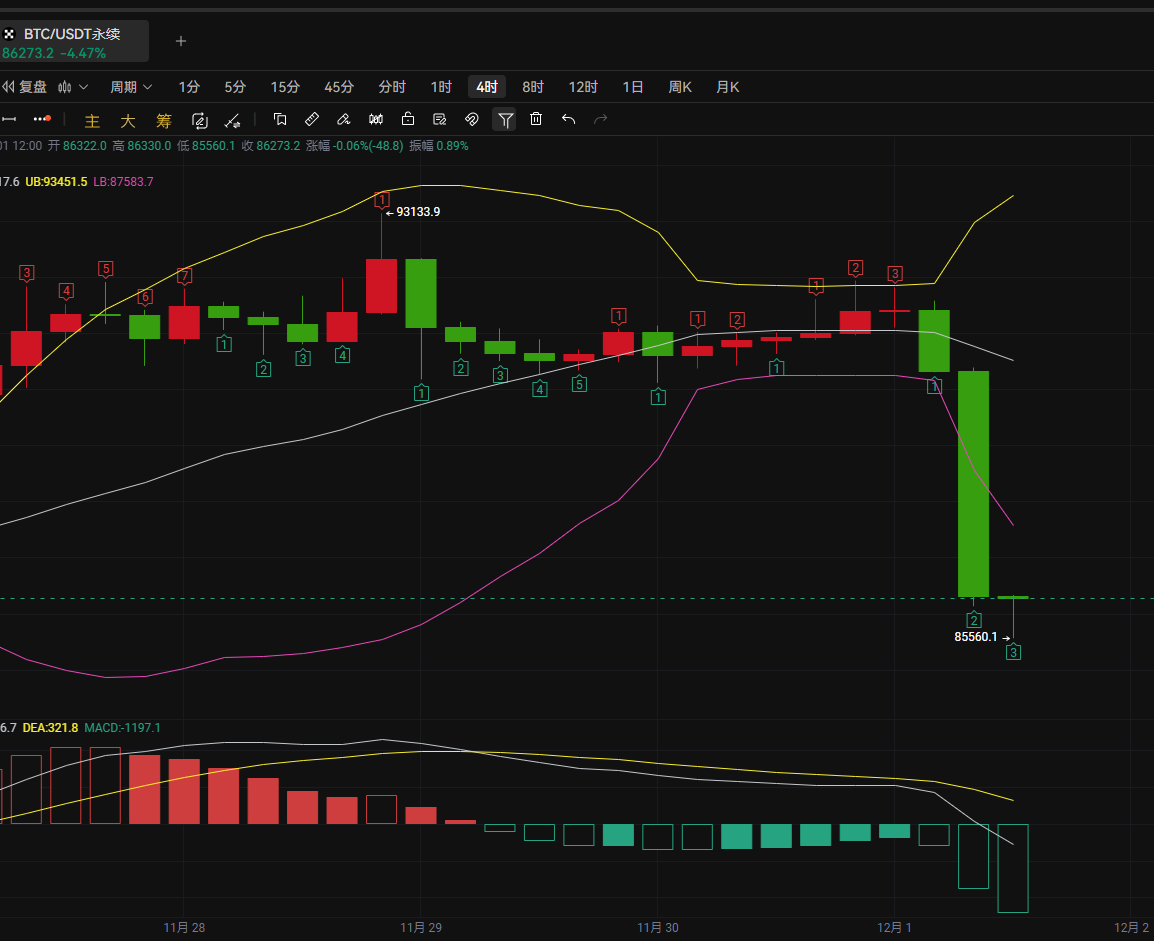Click the 复盘 replay button
1154x941 pixels.
pyautogui.click(x=26, y=87)
